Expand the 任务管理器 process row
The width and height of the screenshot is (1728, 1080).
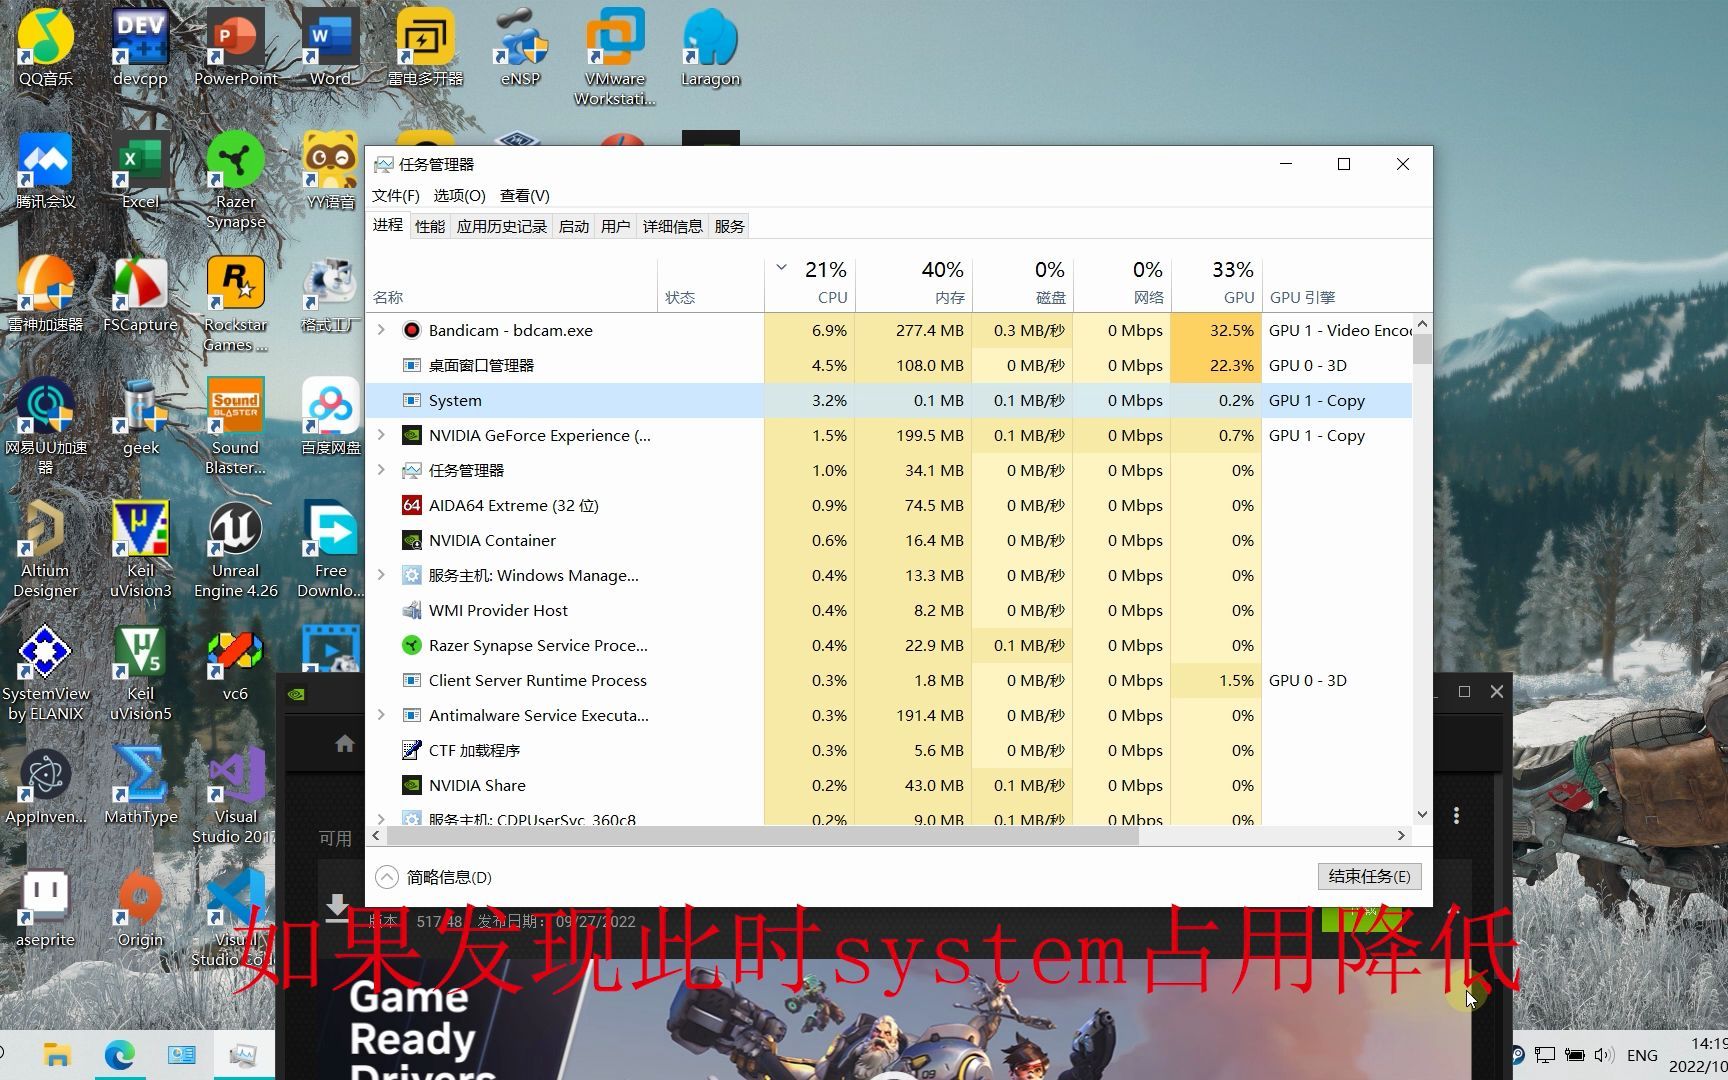pos(381,470)
